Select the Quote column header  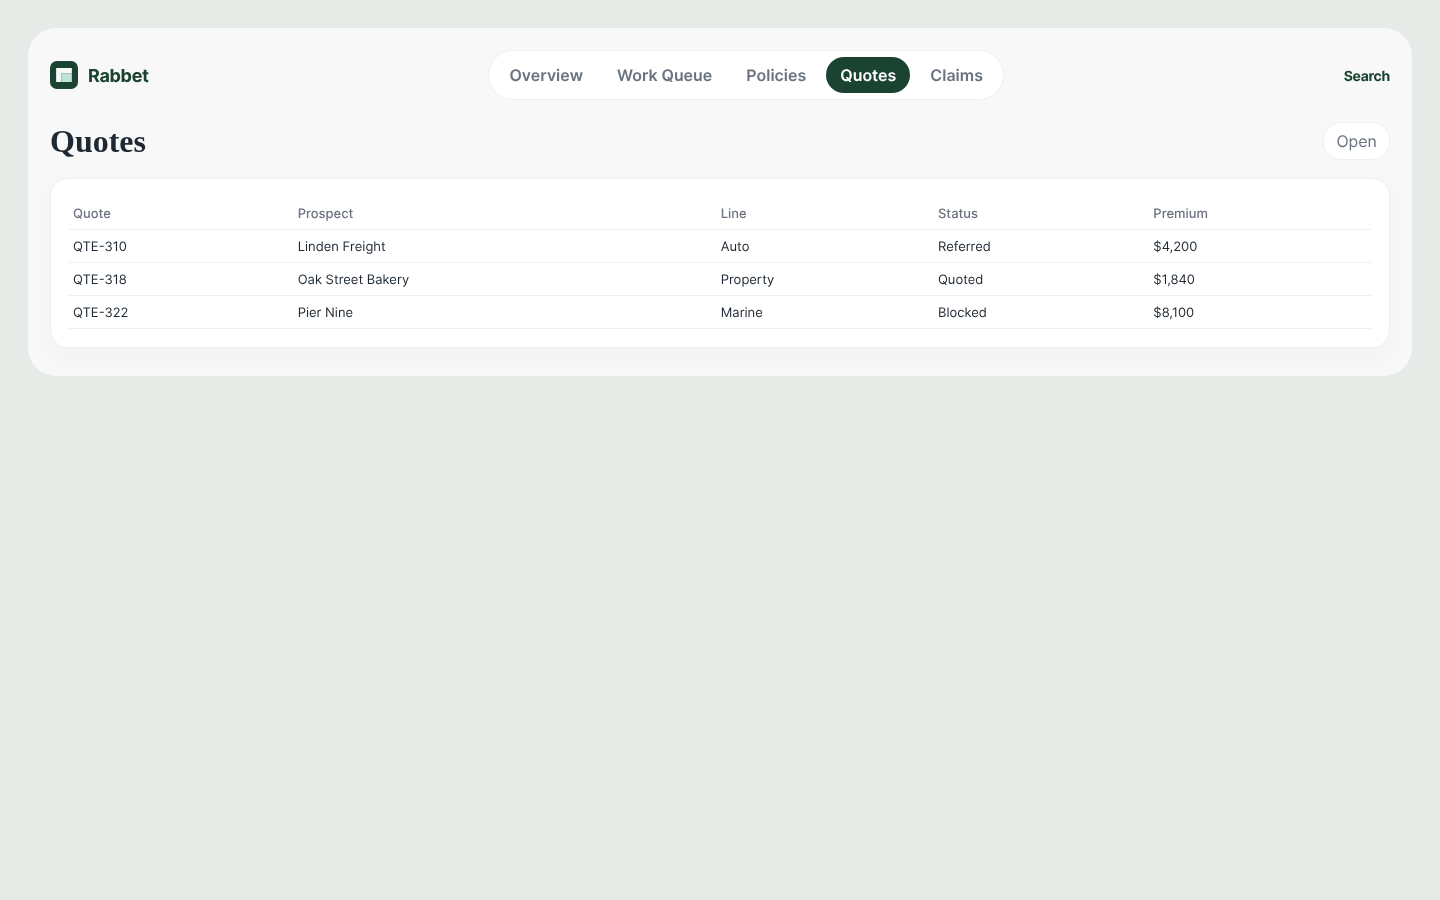[x=92, y=213]
